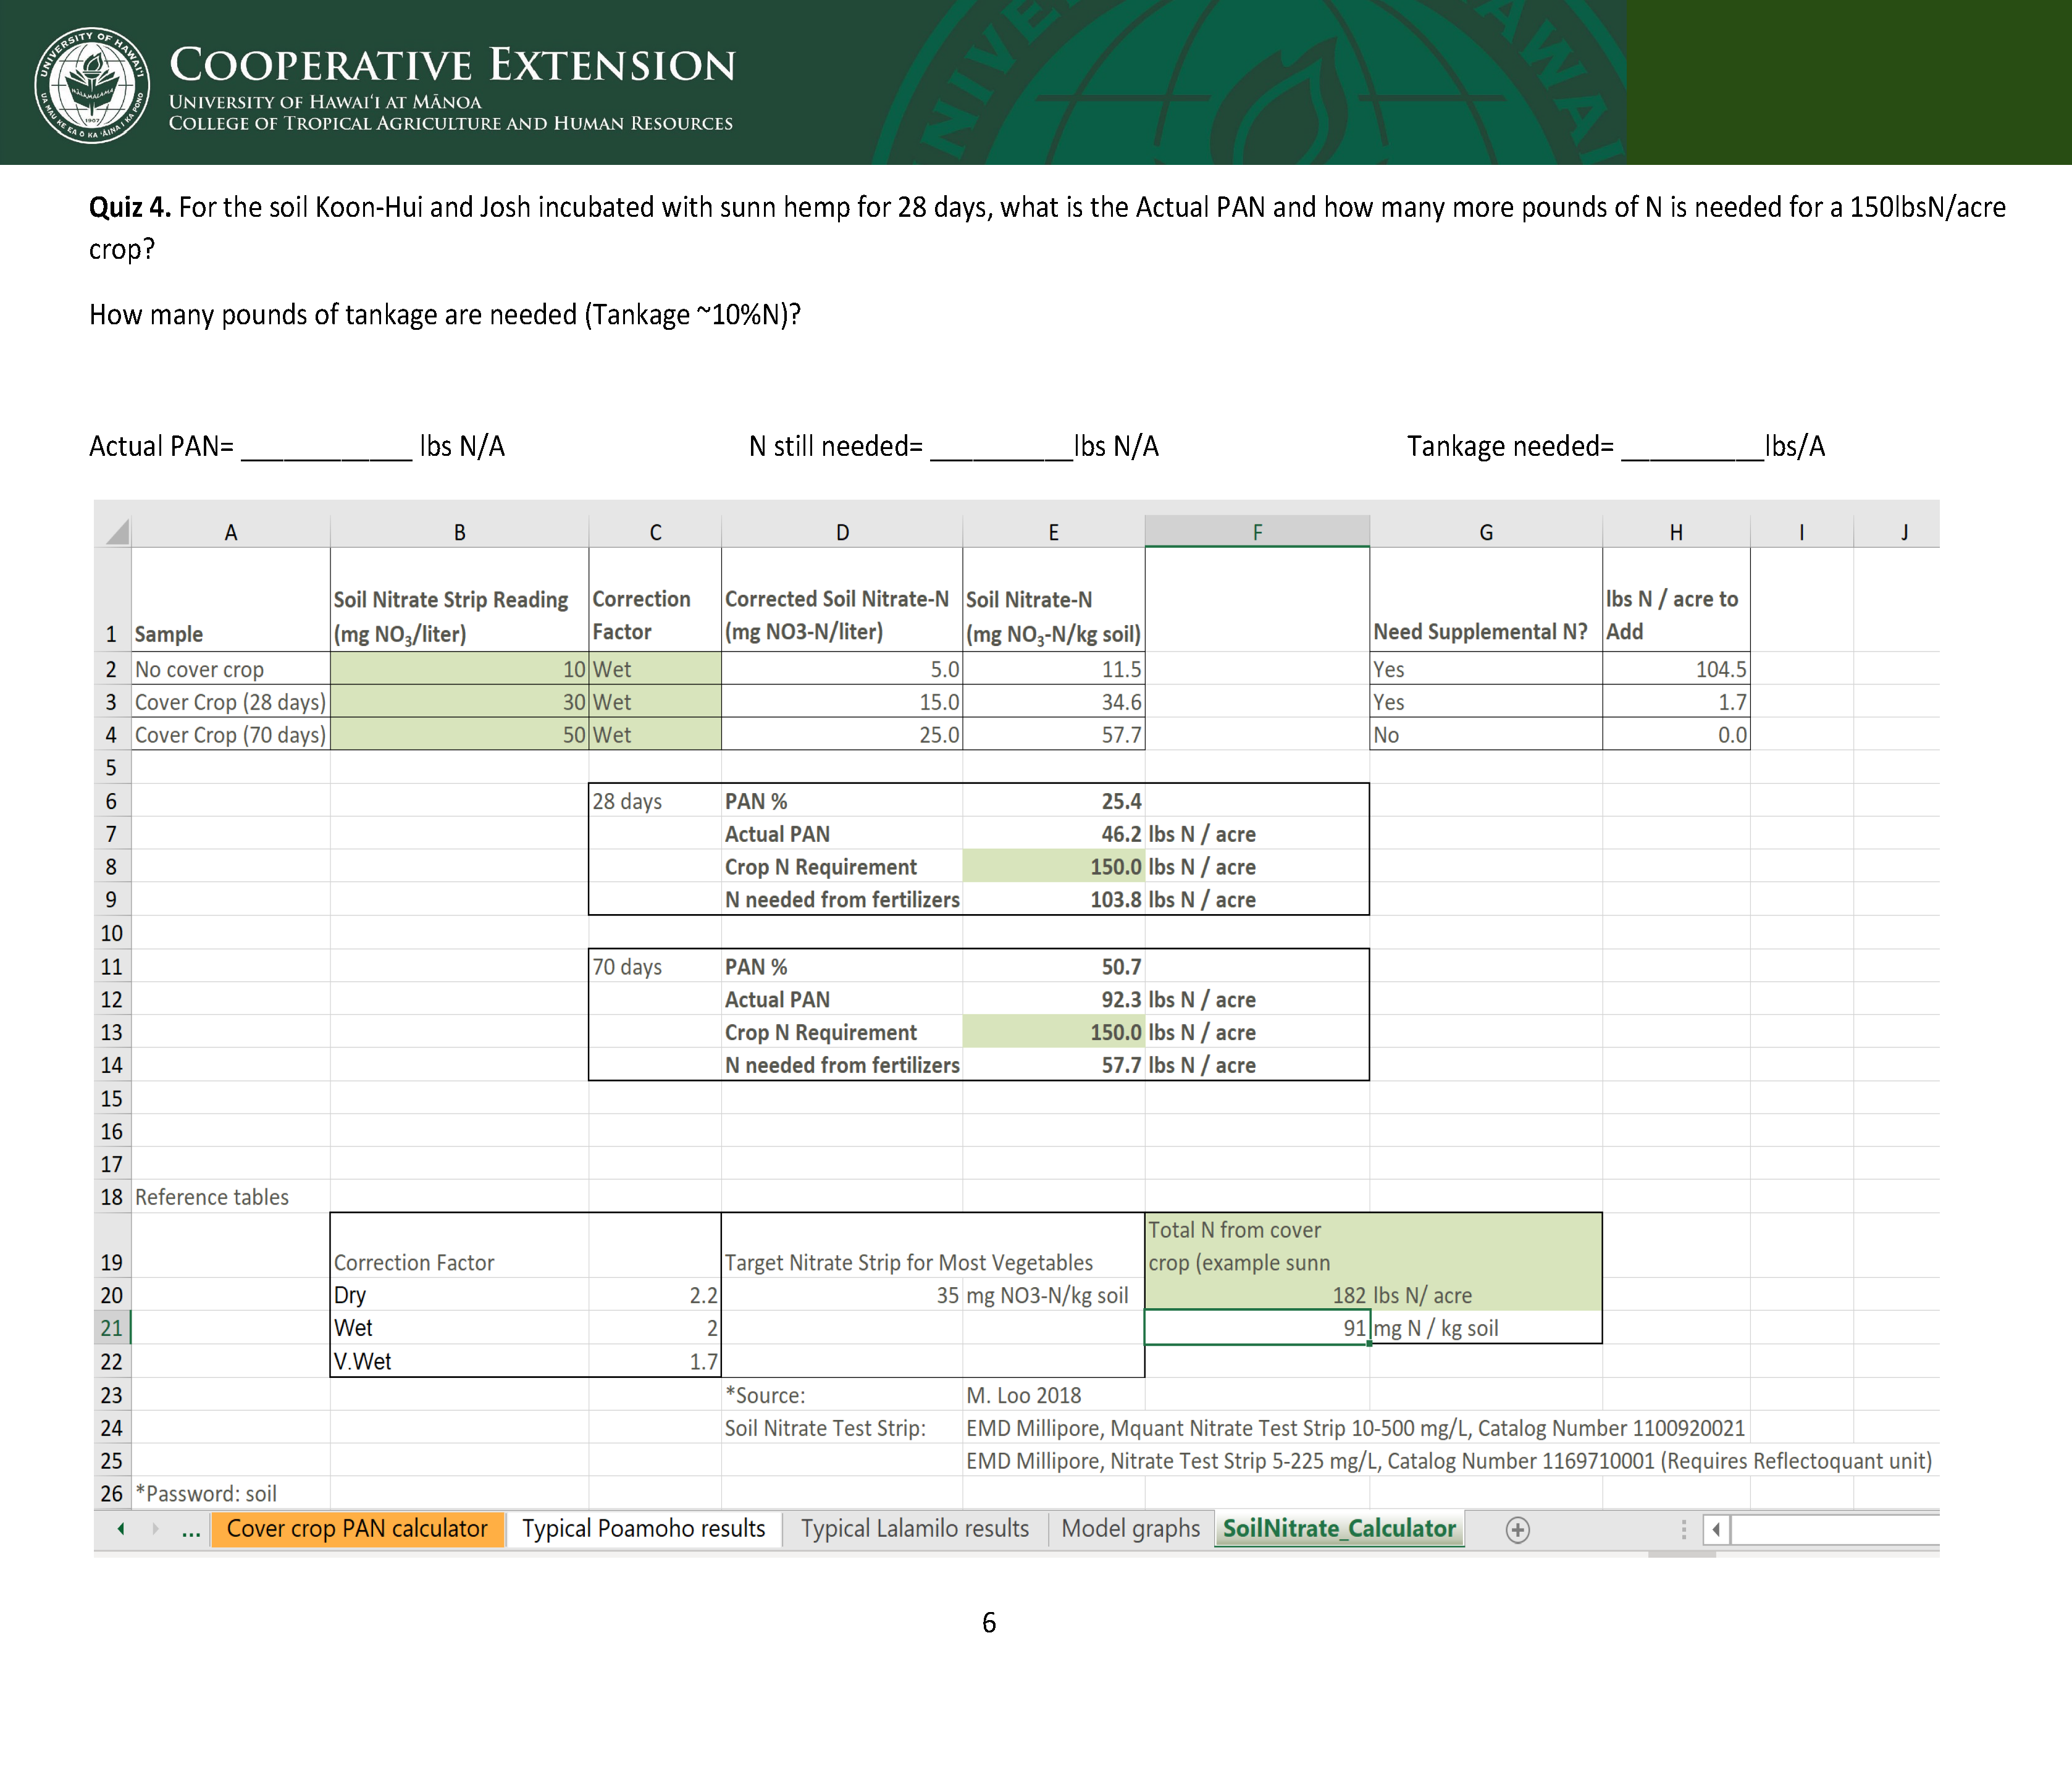Image resolution: width=2072 pixels, height=1785 pixels.
Task: Click the 104.5 lbs N to add cell
Action: (x=1676, y=669)
